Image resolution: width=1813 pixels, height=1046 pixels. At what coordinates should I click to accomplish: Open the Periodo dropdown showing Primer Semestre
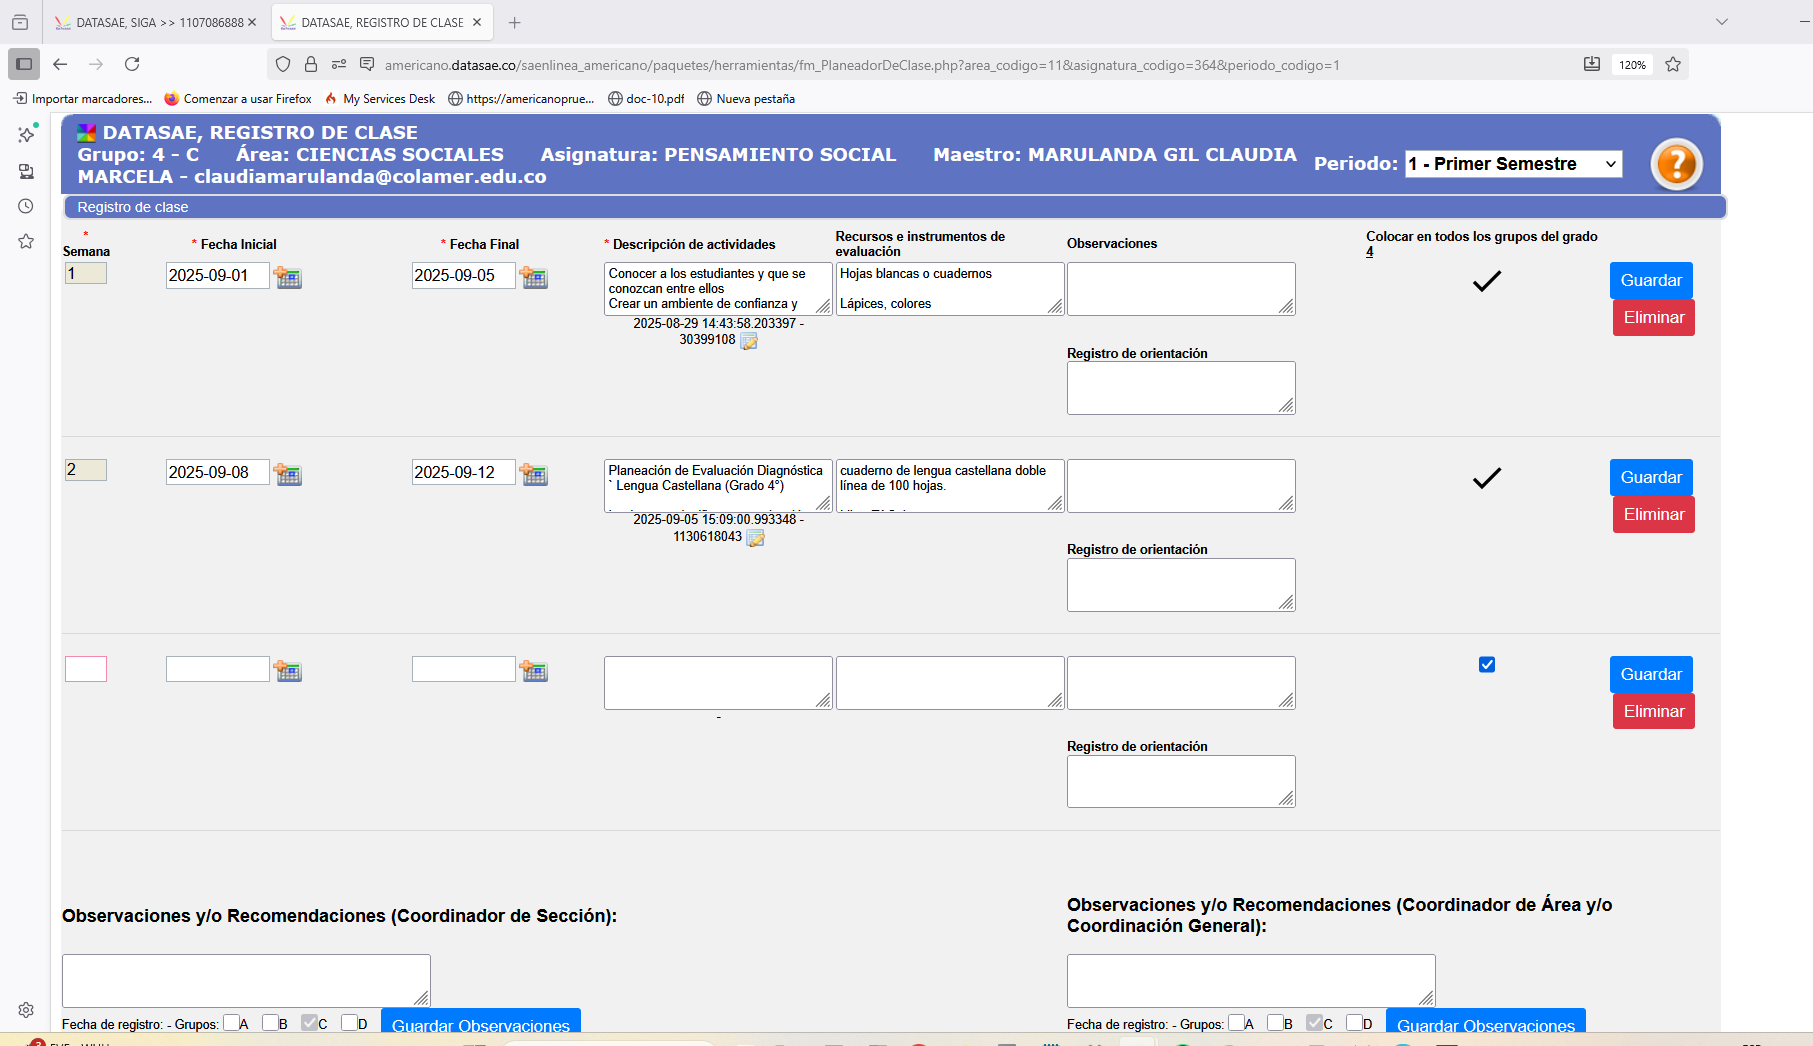point(1512,164)
